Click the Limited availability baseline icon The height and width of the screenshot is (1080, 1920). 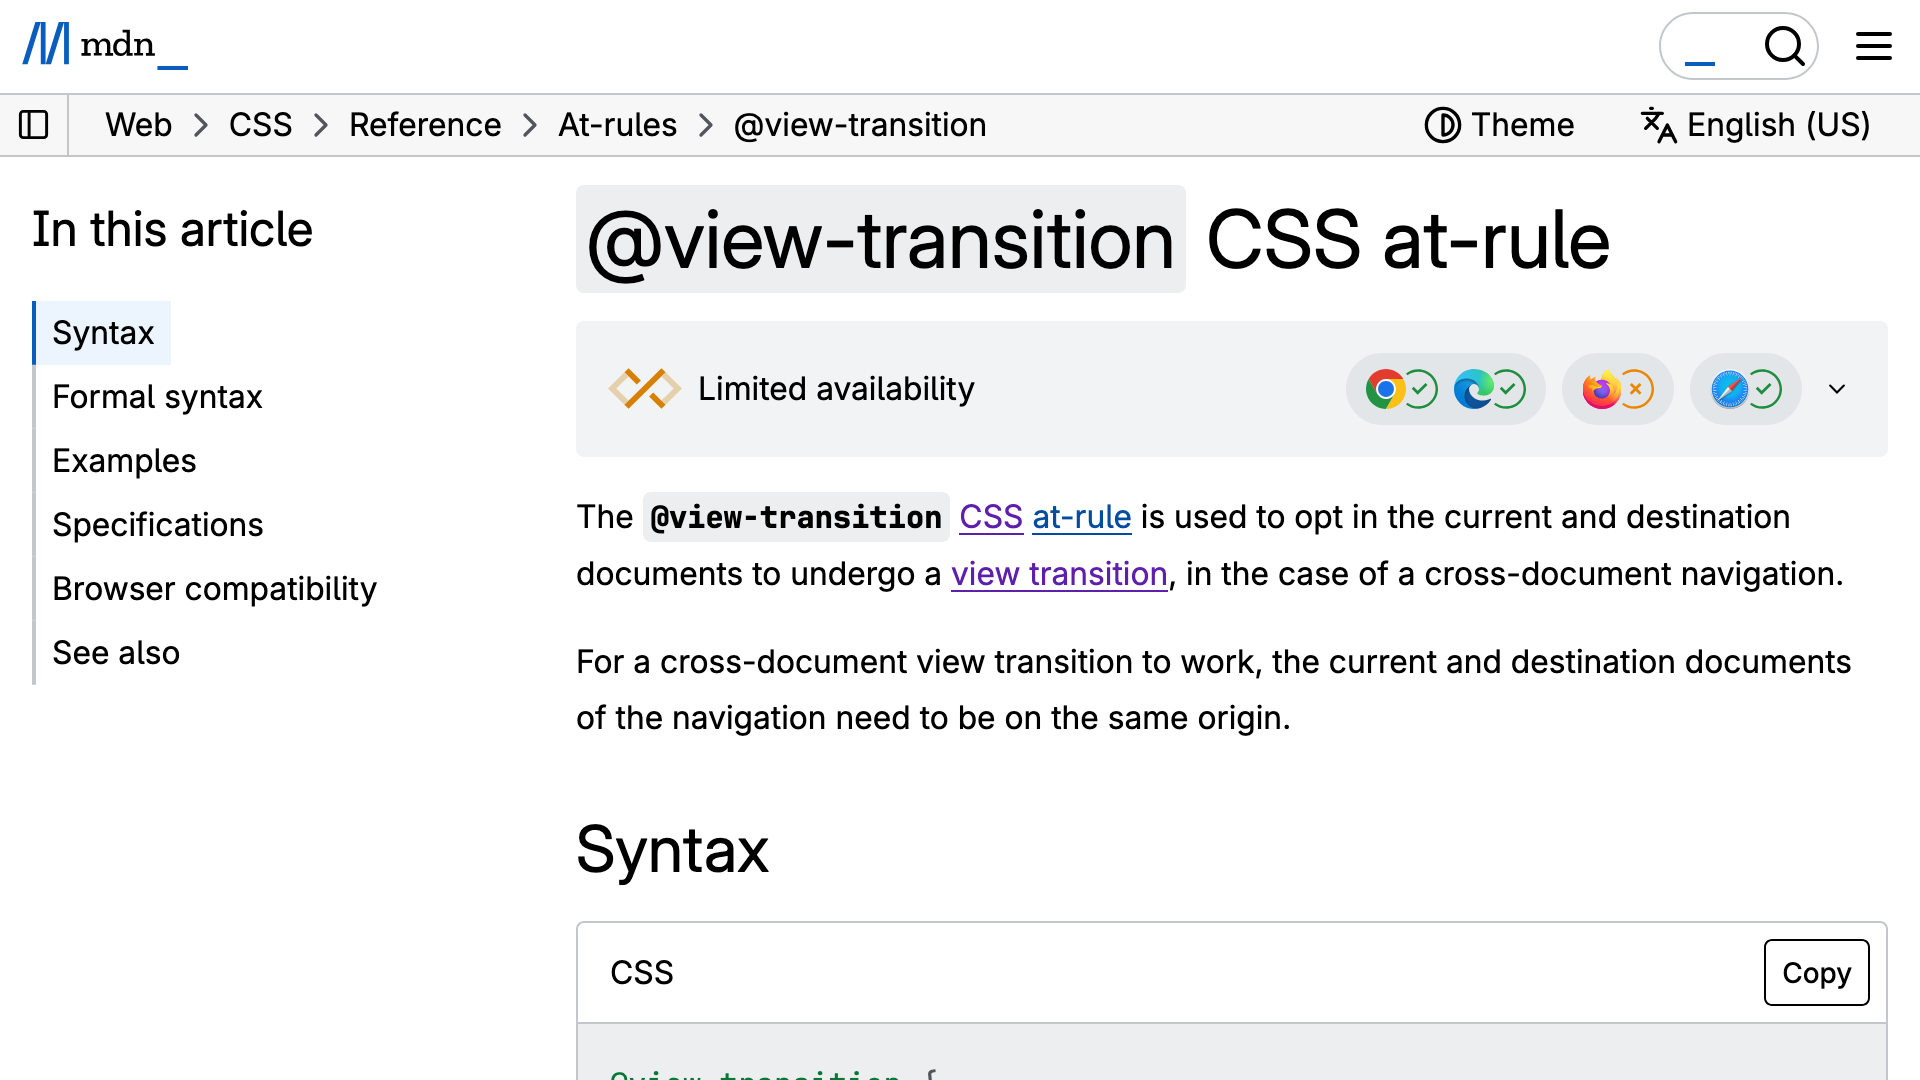(645, 389)
